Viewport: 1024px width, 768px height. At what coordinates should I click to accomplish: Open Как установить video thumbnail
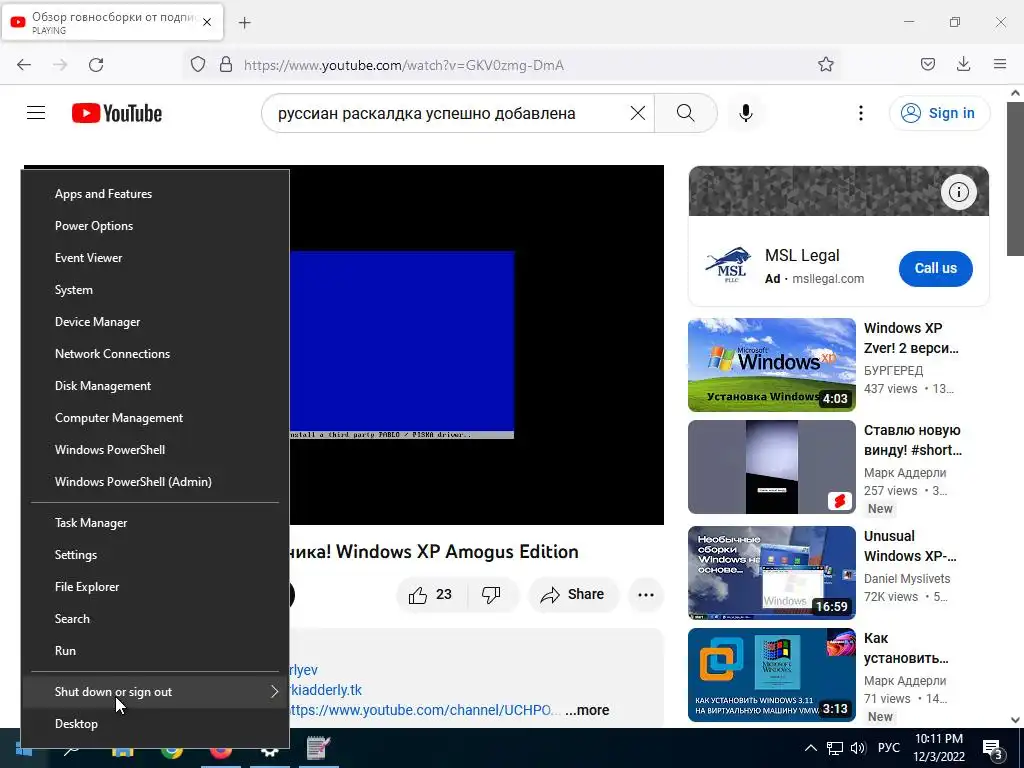coord(772,675)
